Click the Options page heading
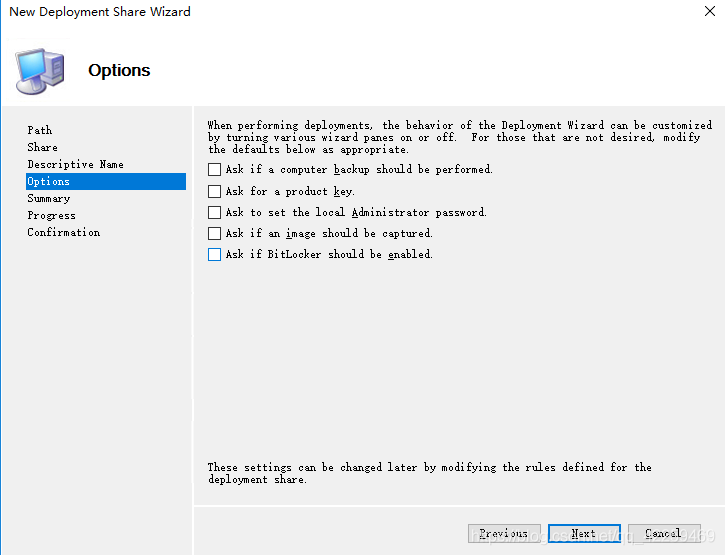The image size is (725, 555). coord(119,70)
